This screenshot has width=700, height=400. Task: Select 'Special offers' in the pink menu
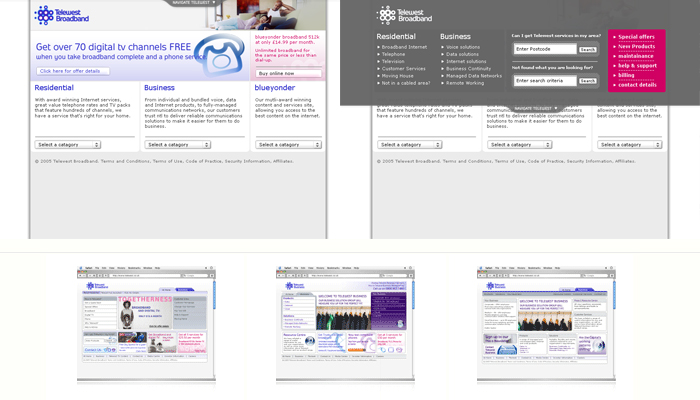pos(636,37)
